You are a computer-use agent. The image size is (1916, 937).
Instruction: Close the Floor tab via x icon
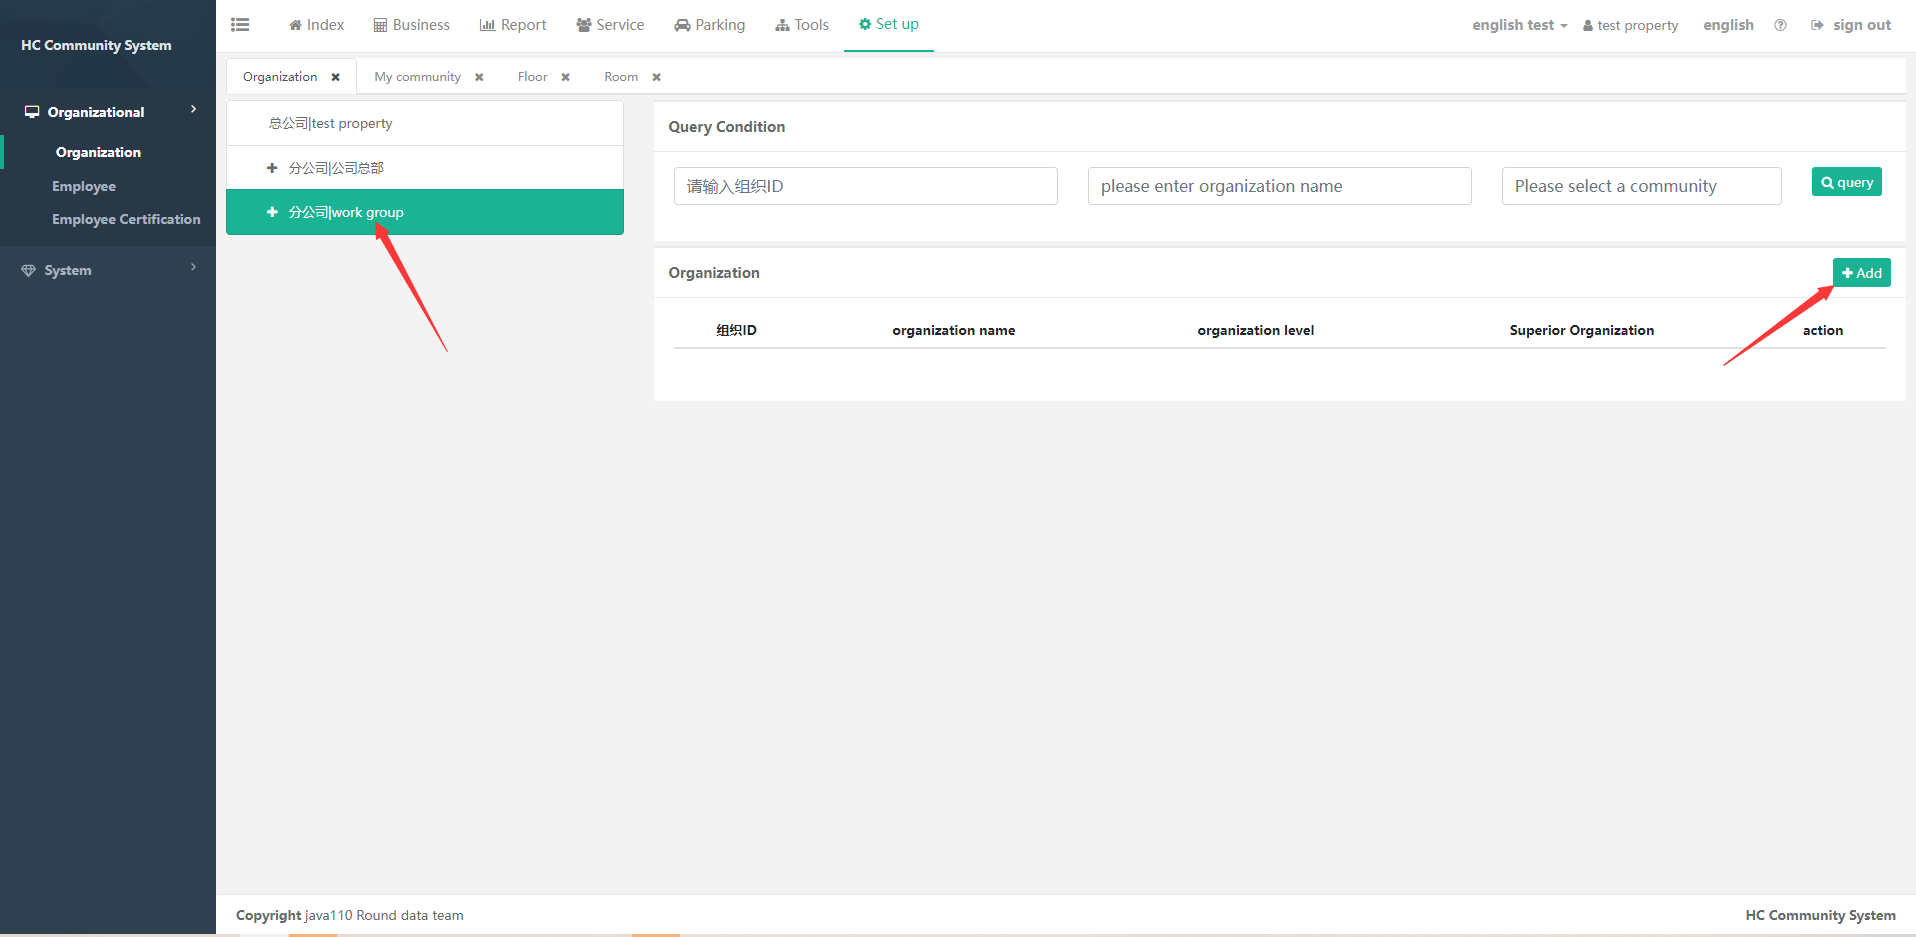point(565,77)
